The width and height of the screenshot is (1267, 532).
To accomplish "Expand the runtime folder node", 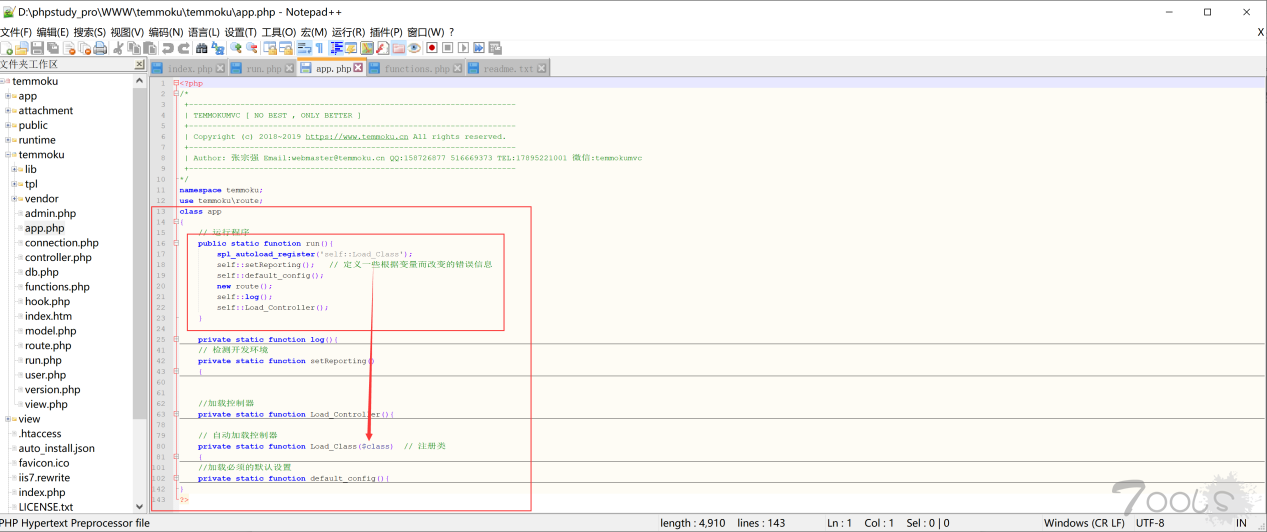I will tap(8, 140).
